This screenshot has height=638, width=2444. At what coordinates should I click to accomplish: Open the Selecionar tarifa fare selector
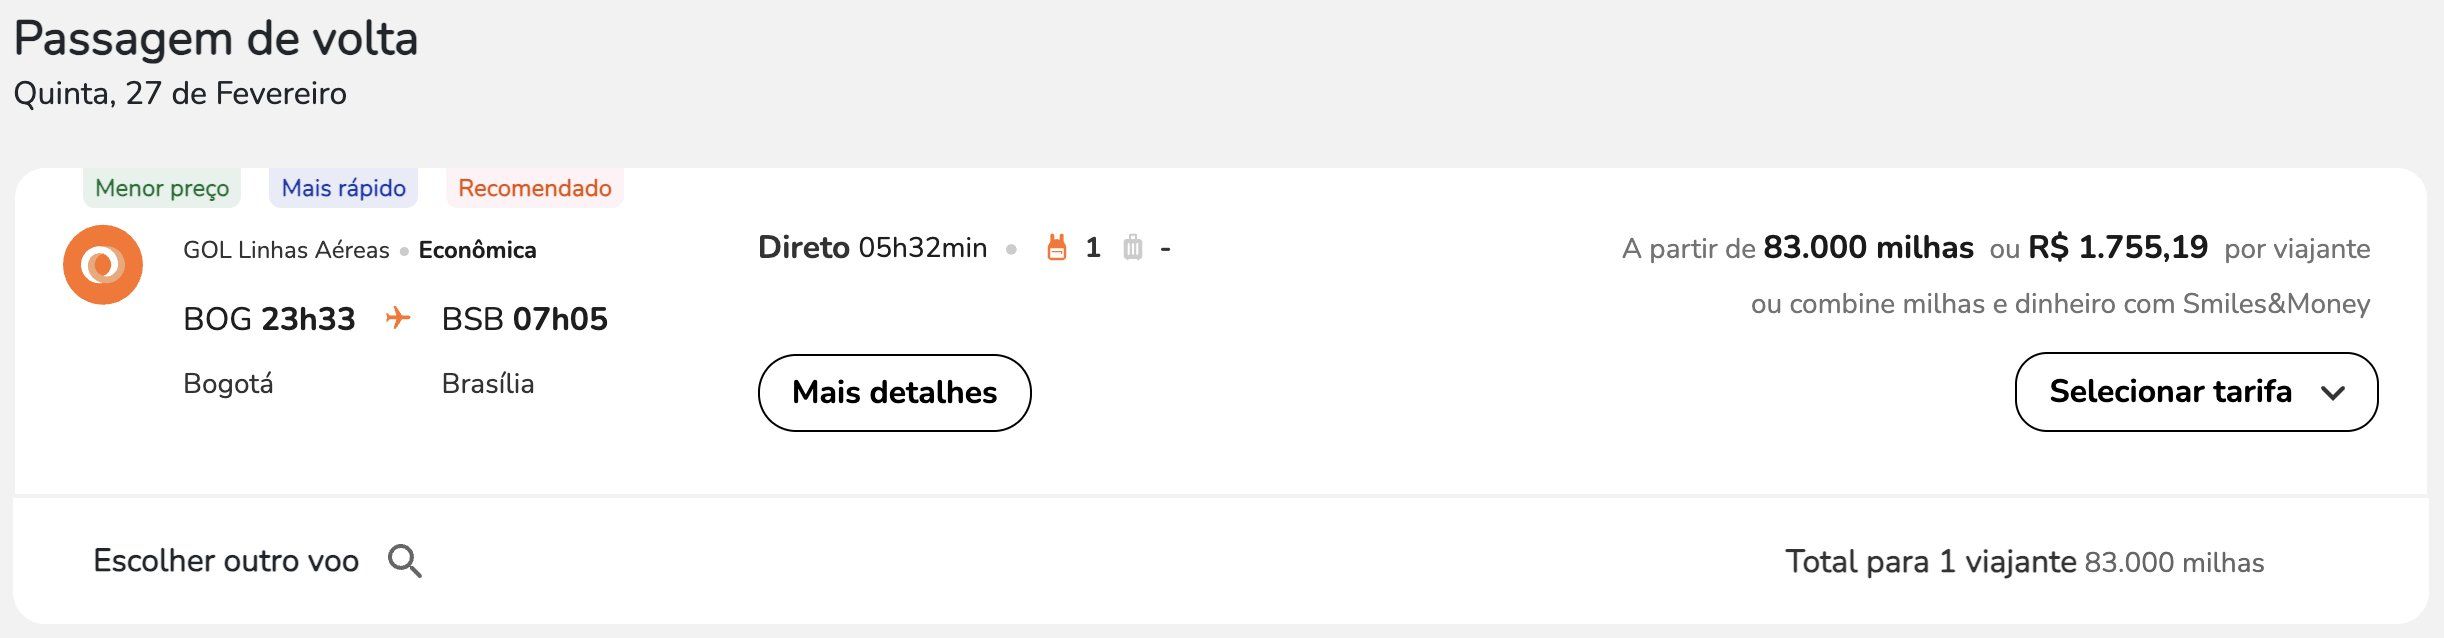click(x=2196, y=392)
